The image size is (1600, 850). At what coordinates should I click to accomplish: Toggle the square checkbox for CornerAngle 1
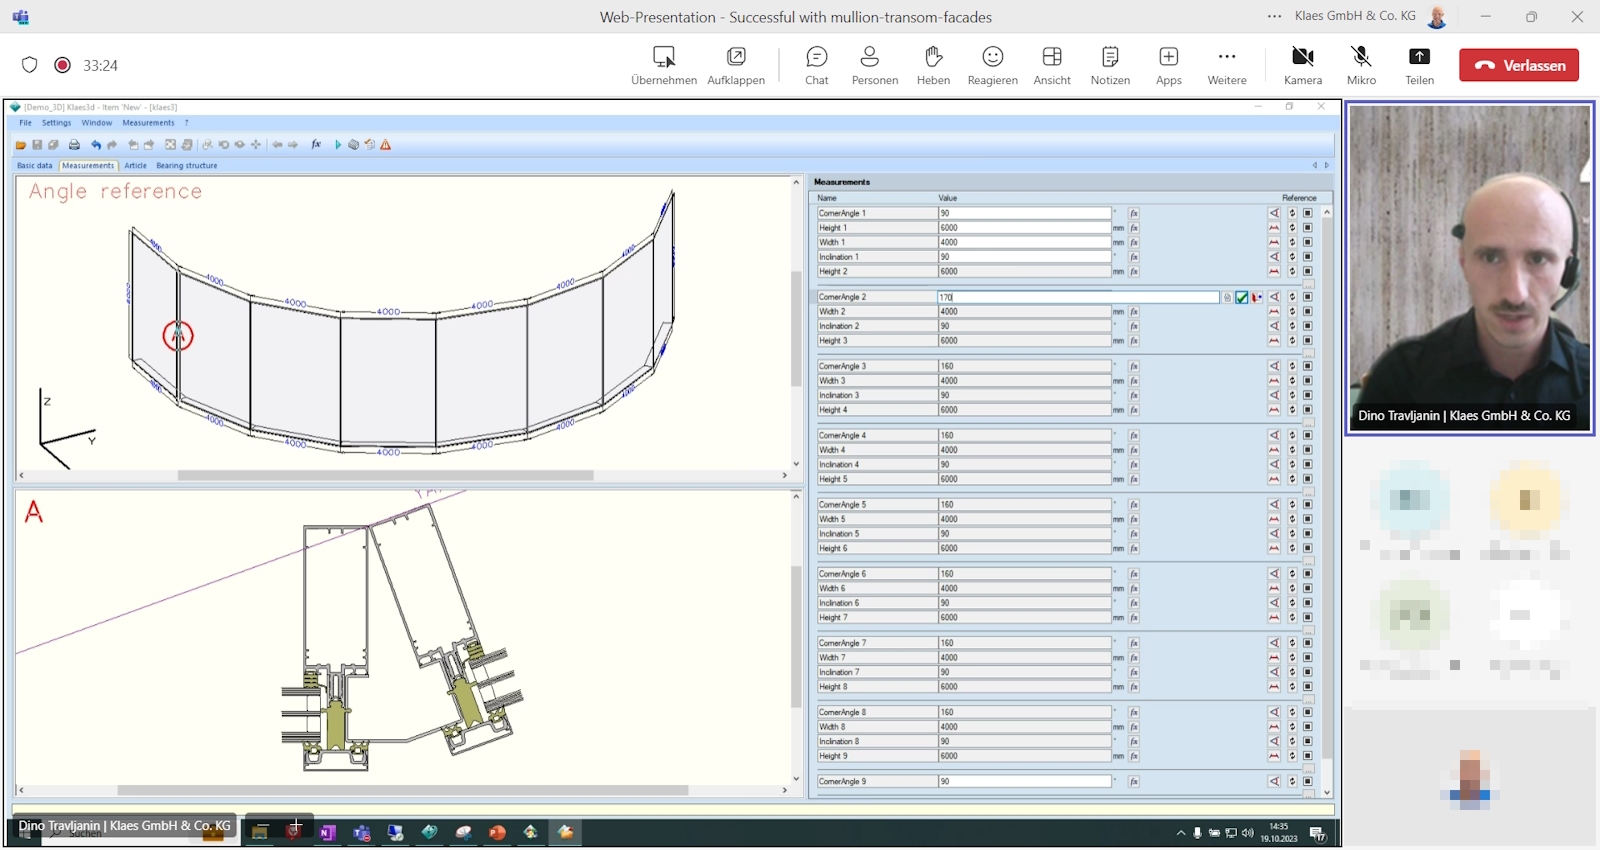[x=1307, y=213]
